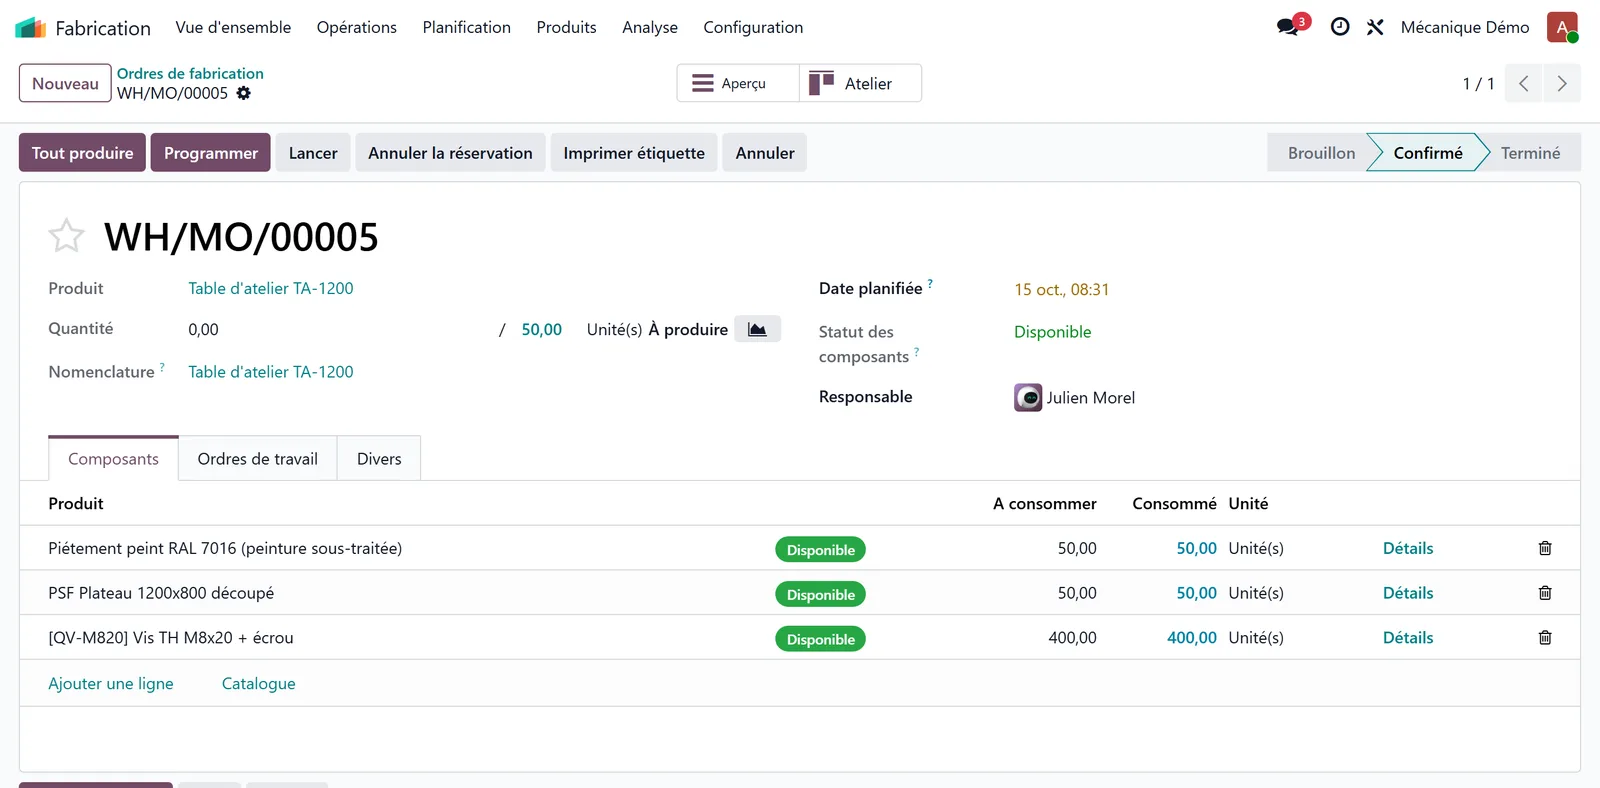Viewport: 1600px width, 788px height.
Task: Delete the PSF Plateau 1200x800 découpé line
Action: [1545, 593]
